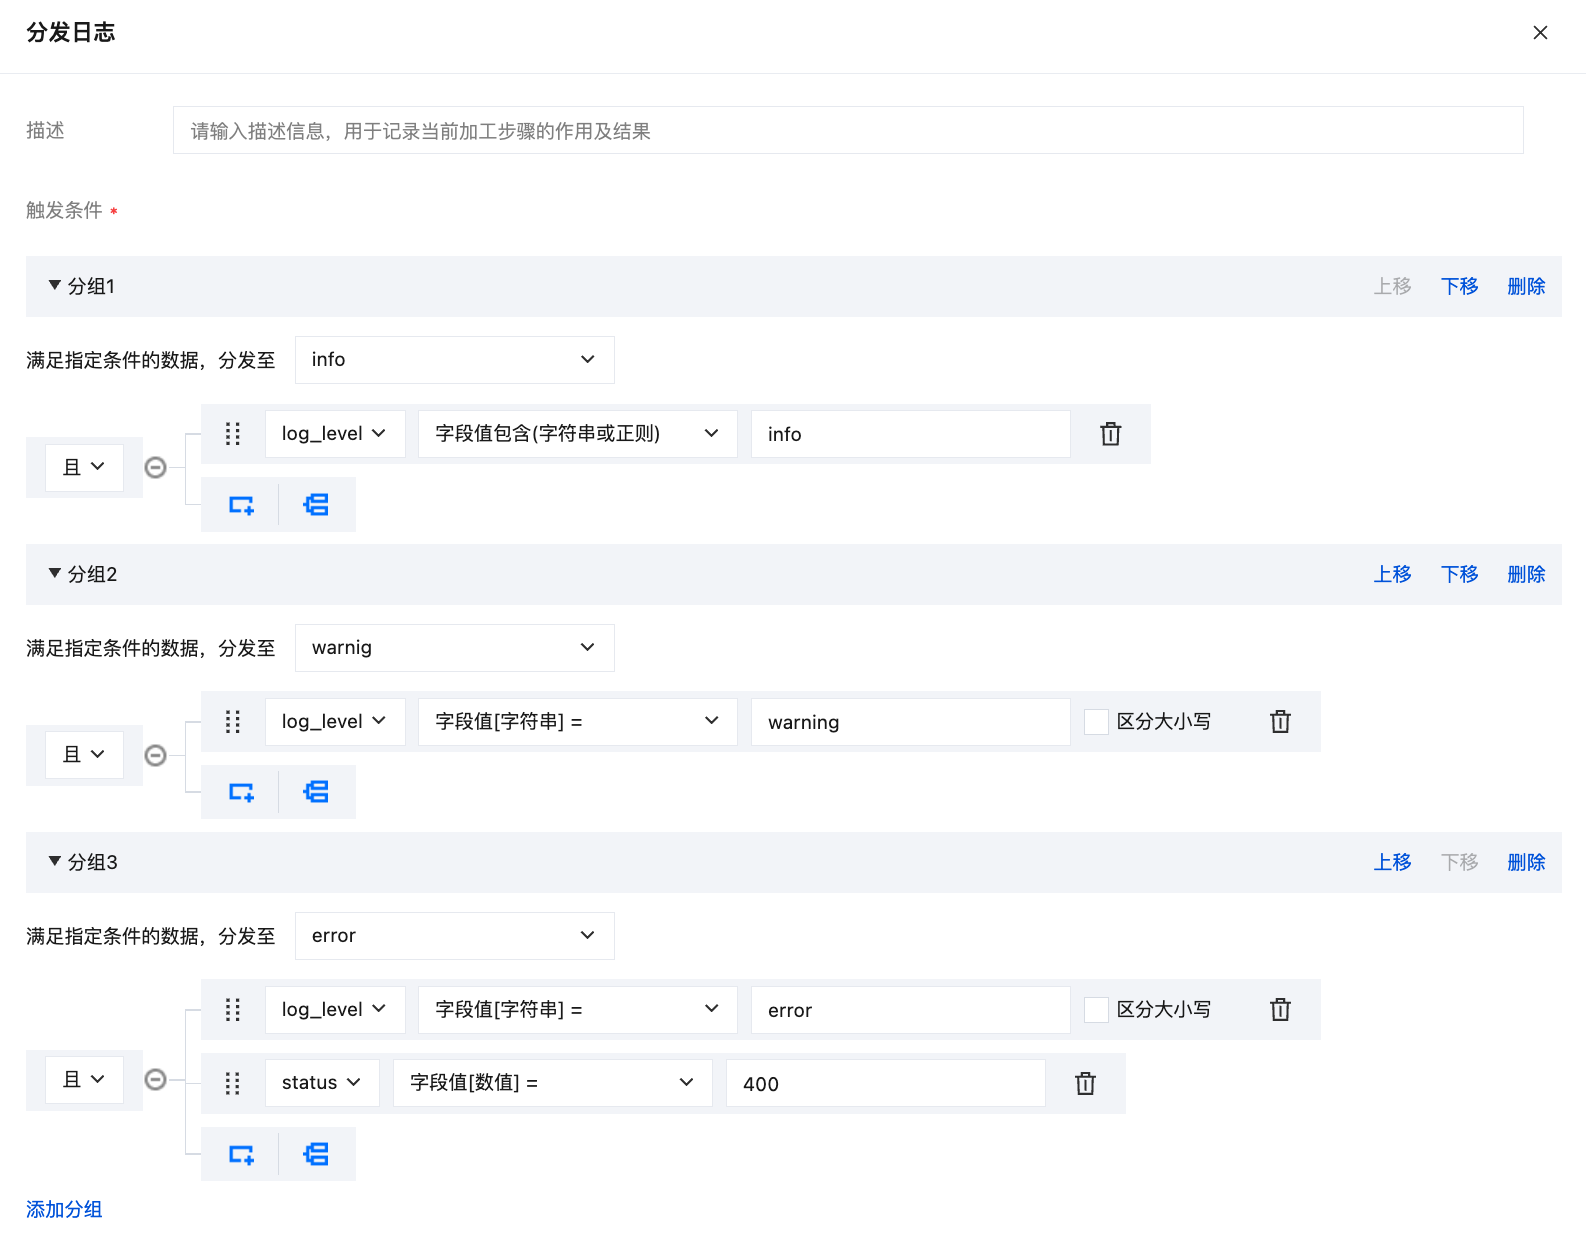Open 且 logic dropdown in 分组3
1586x1234 pixels.
84,1080
